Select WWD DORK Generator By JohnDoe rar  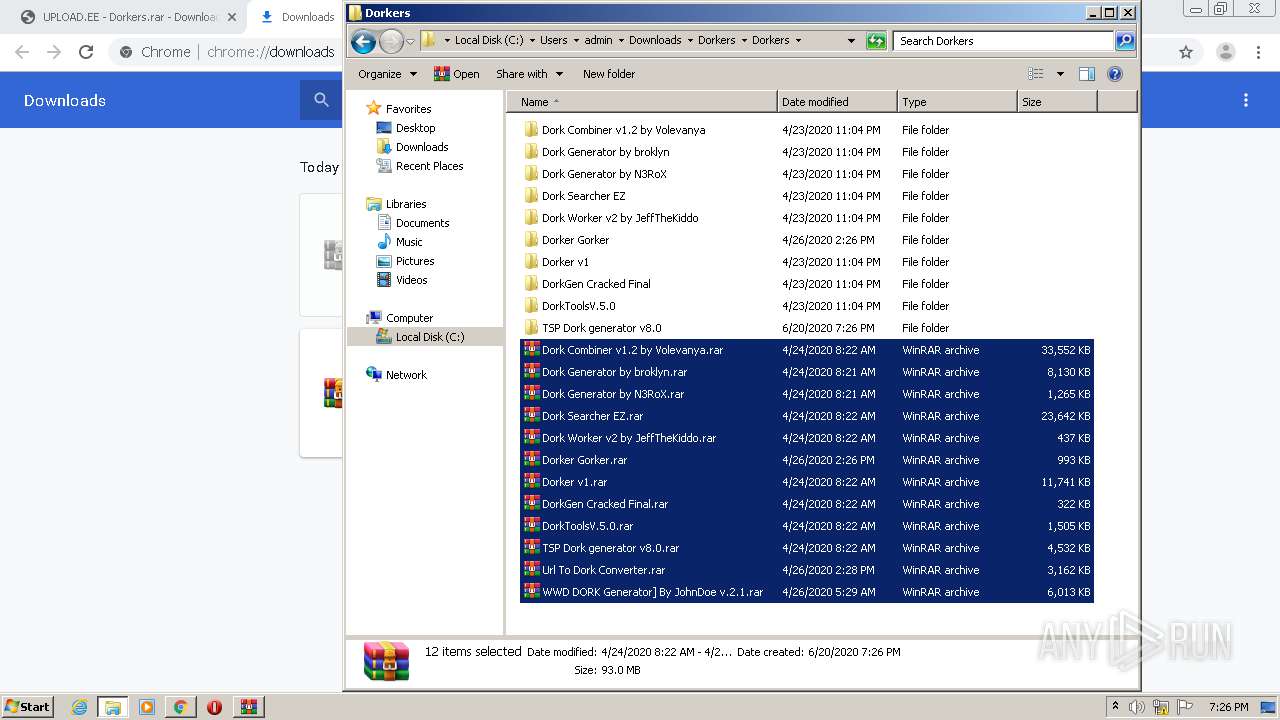(x=807, y=592)
